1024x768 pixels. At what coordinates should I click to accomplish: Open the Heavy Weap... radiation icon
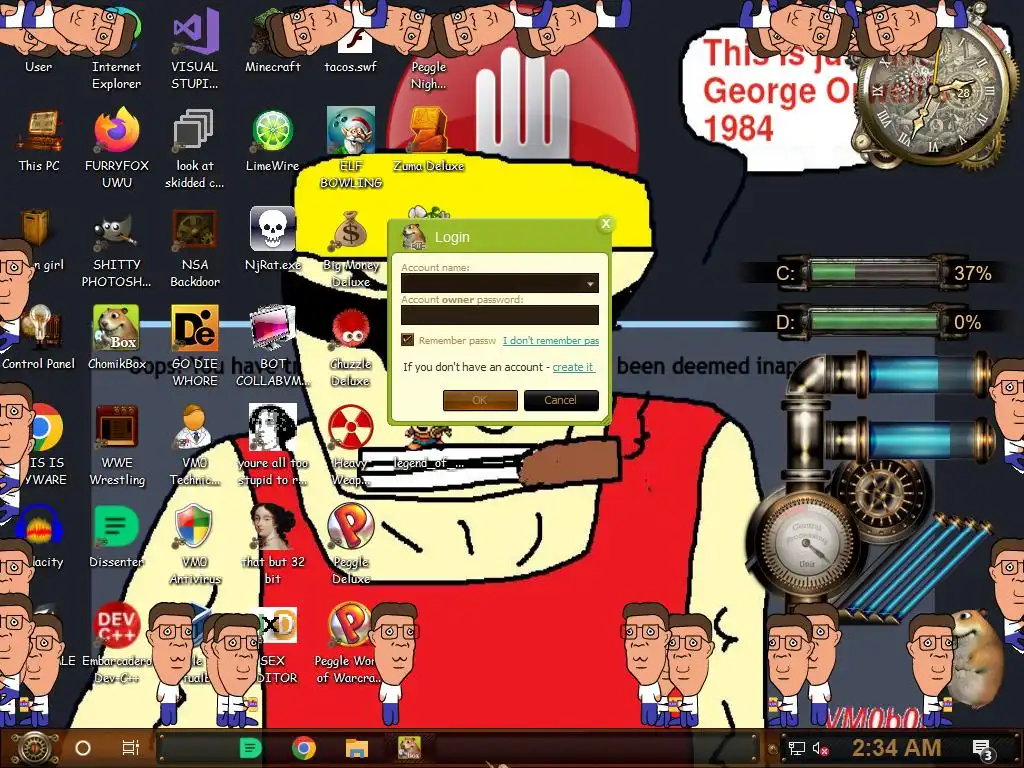[x=351, y=446]
